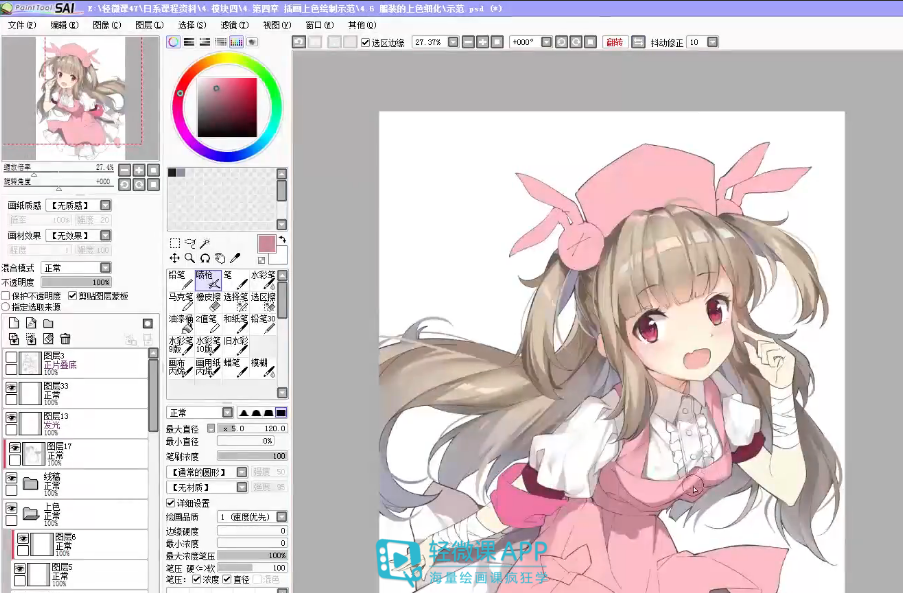Open brush texture 无材质 dropdown

tap(242, 487)
